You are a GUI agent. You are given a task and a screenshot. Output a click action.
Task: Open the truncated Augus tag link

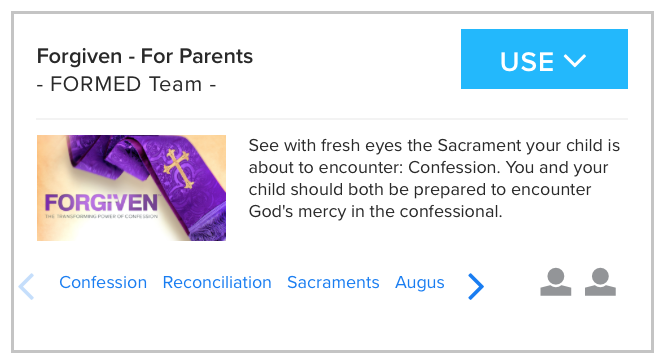(x=420, y=282)
